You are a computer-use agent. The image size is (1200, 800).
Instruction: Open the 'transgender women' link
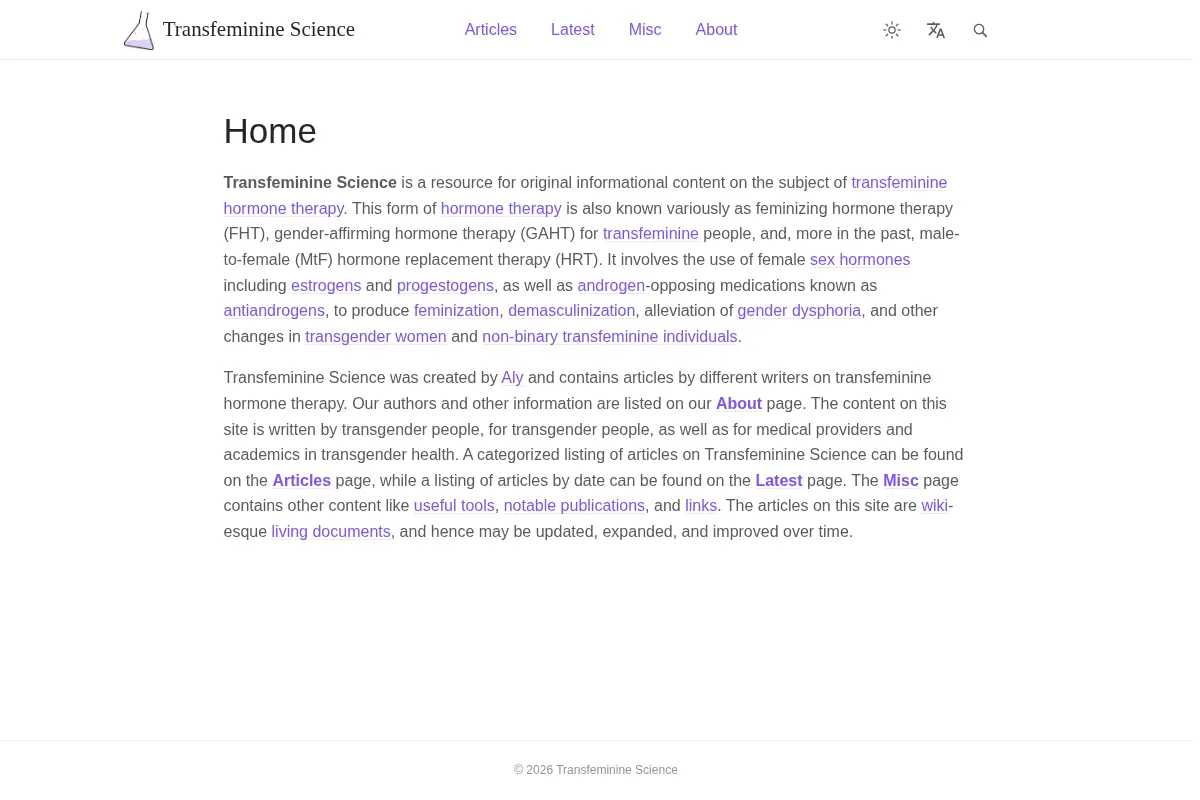click(376, 337)
